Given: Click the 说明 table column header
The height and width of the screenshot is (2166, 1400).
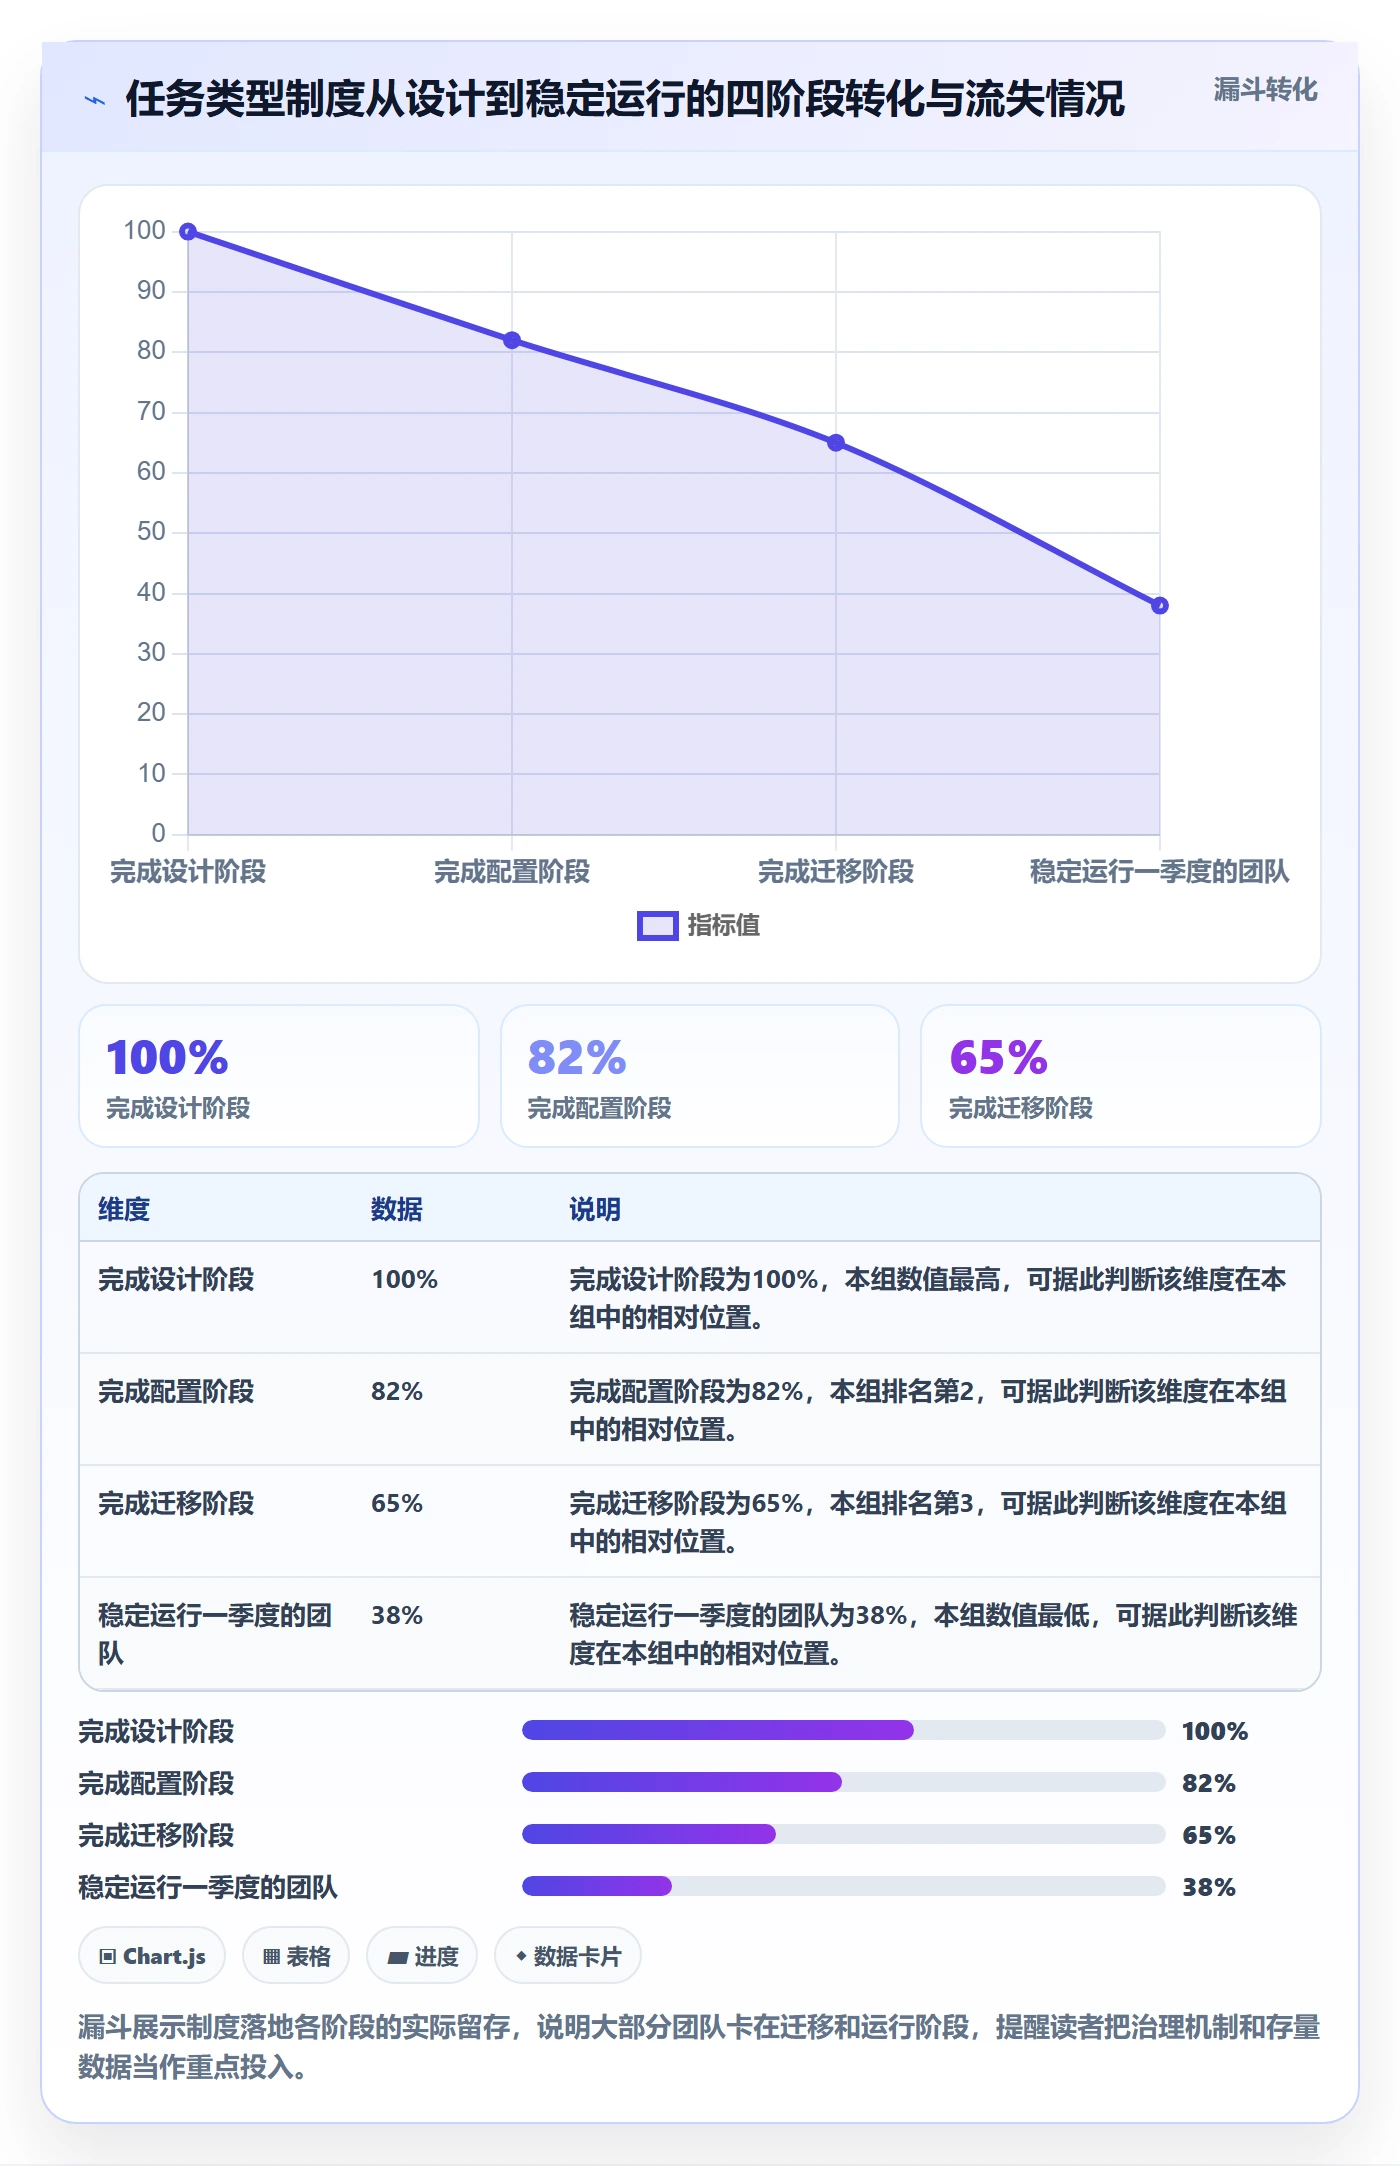Looking at the screenshot, I should [595, 1210].
